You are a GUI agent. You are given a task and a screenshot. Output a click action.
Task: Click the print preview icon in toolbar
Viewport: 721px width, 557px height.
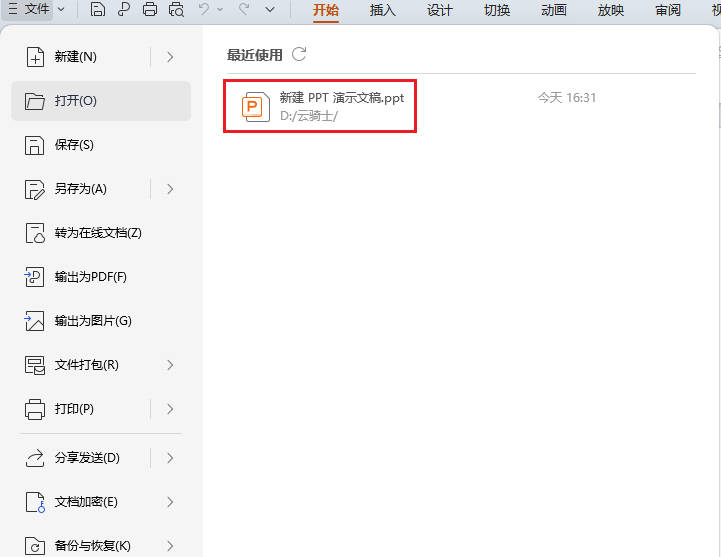tap(177, 10)
